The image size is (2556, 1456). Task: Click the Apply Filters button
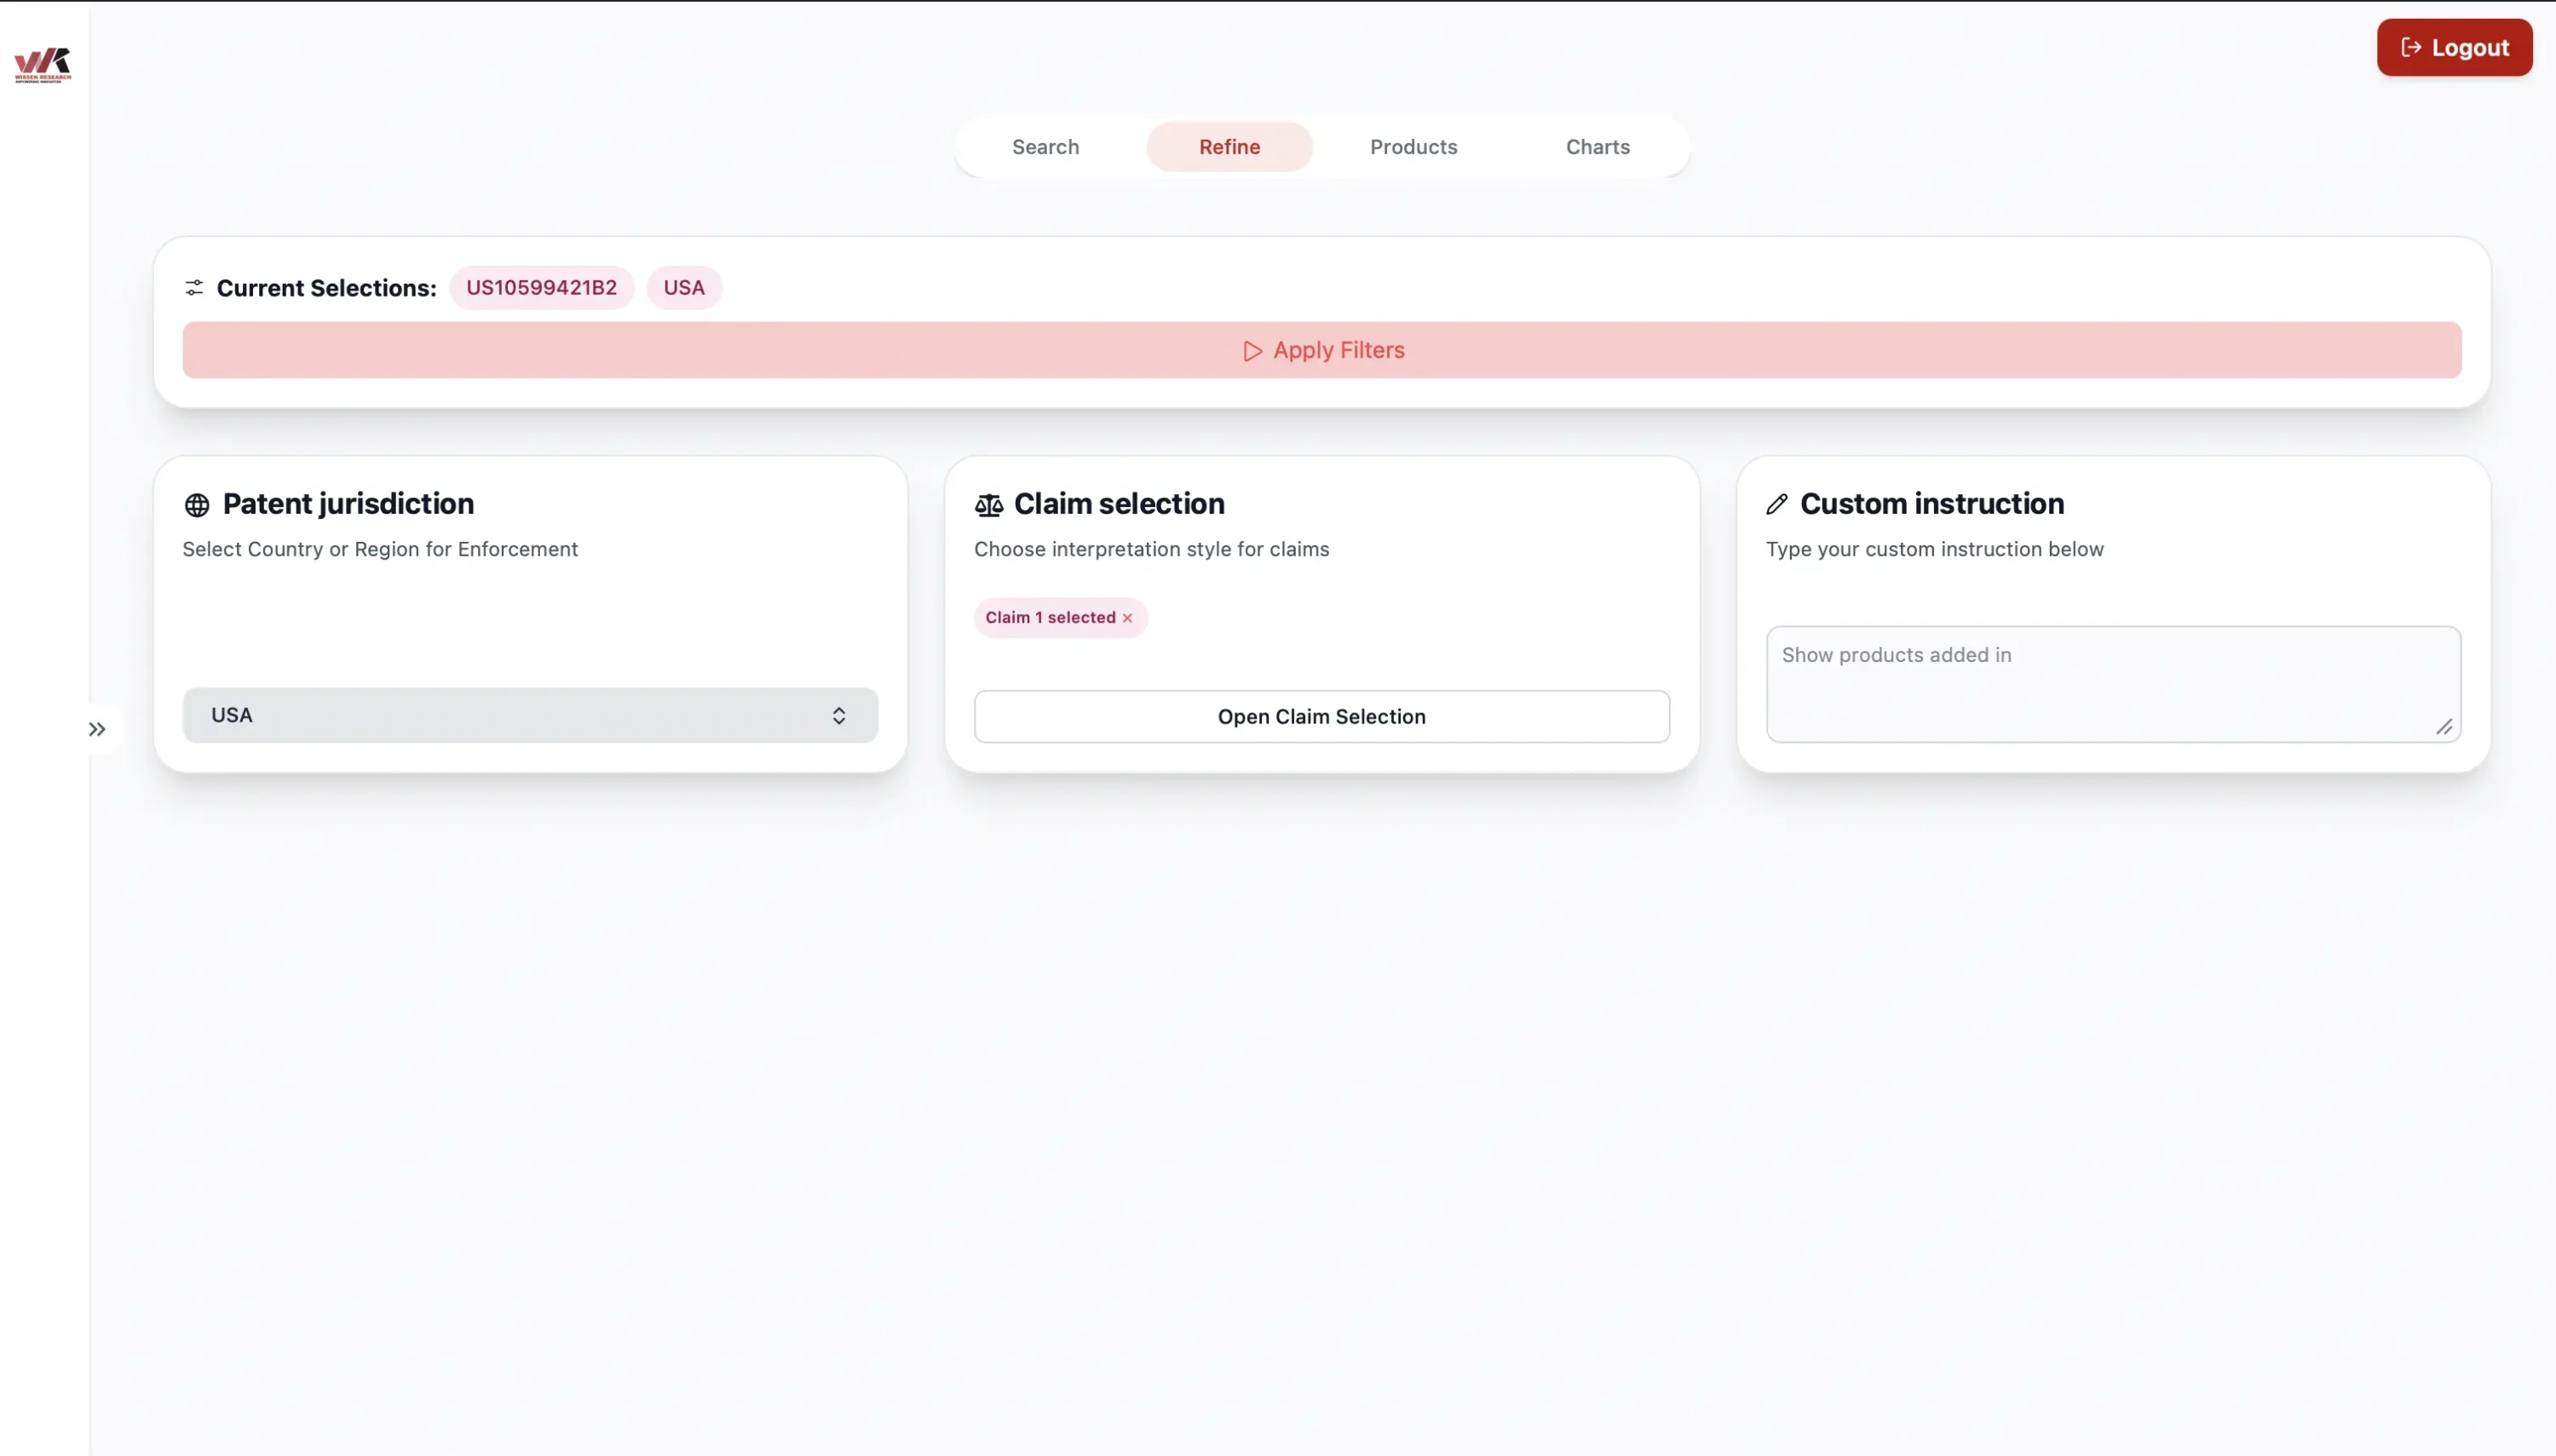(1322, 350)
